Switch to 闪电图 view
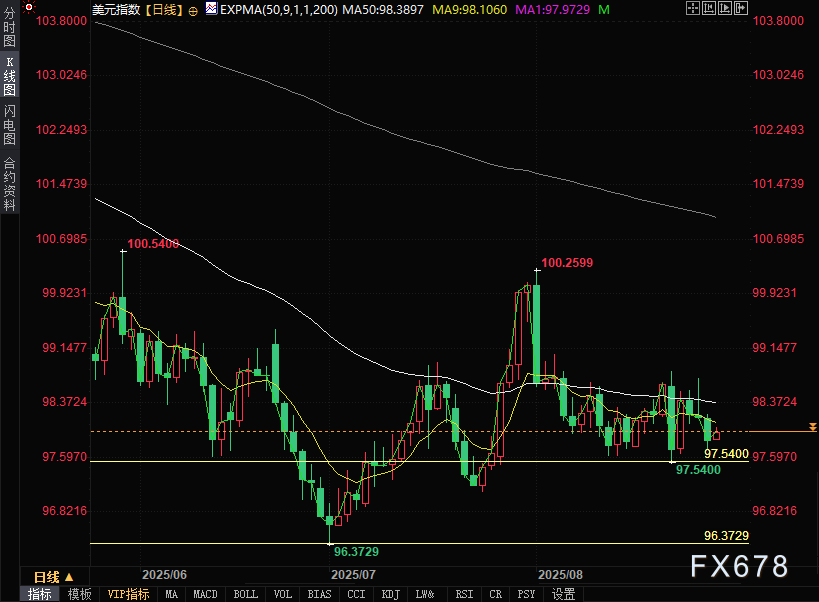 click(9, 124)
